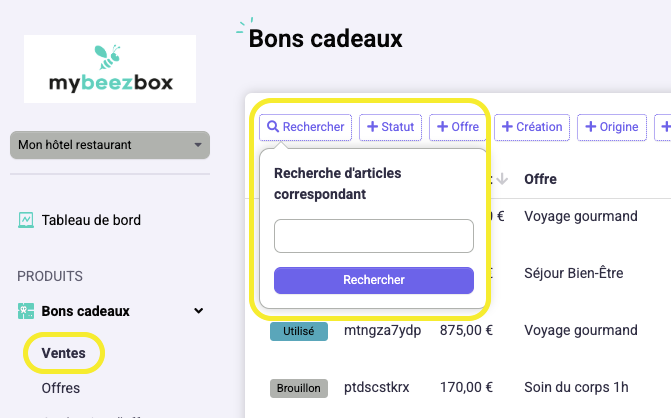671x418 pixels.
Task: Click the Utilisé status badge
Action: click(x=298, y=331)
